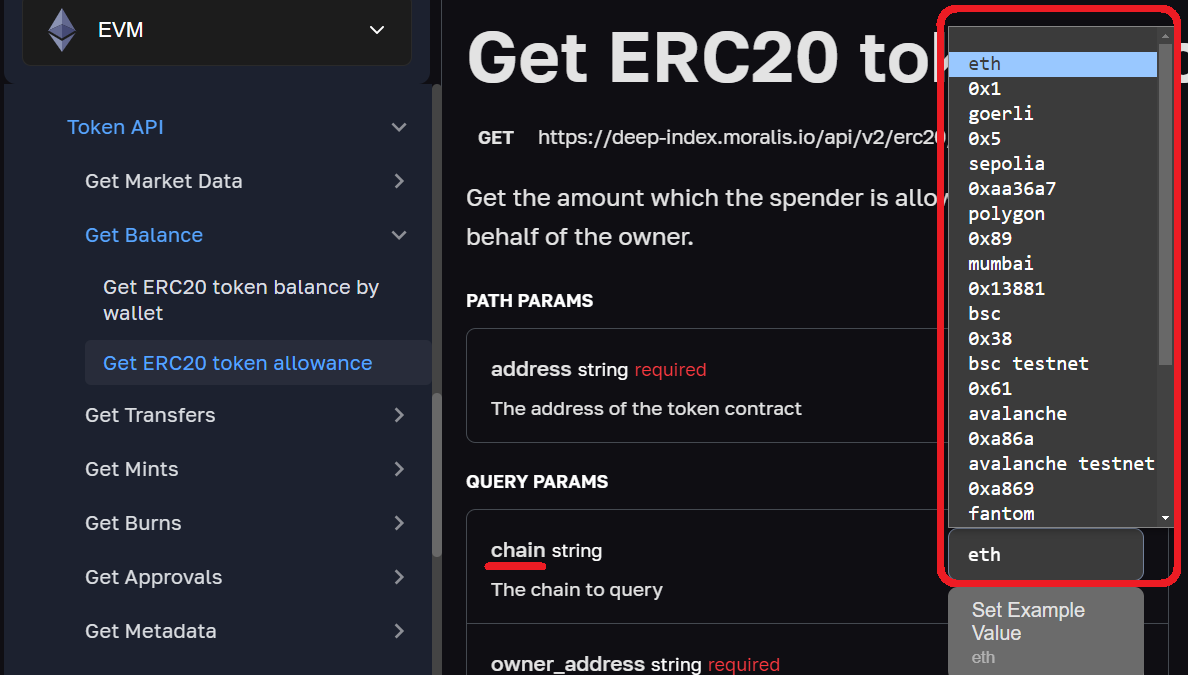This screenshot has height=675, width=1188.
Task: Choose polygon from the chain list
Action: [x=1006, y=213]
